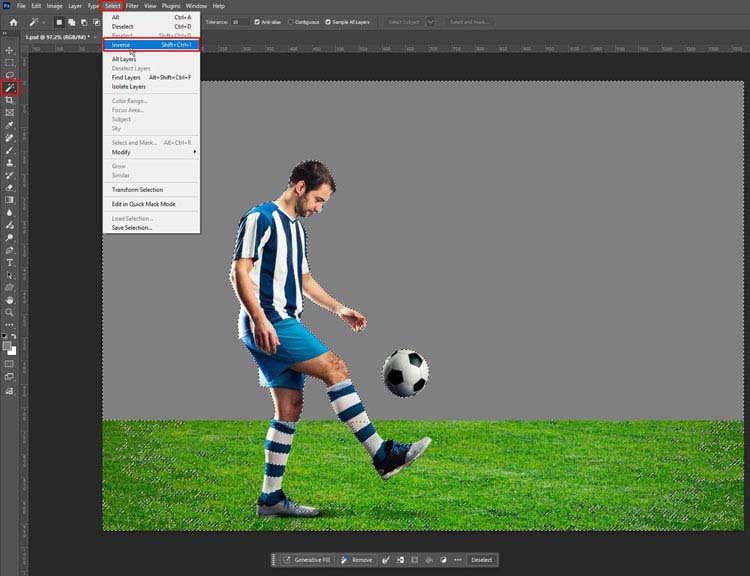Click the foreground color swatch
The width and height of the screenshot is (750, 576).
pos(7,346)
